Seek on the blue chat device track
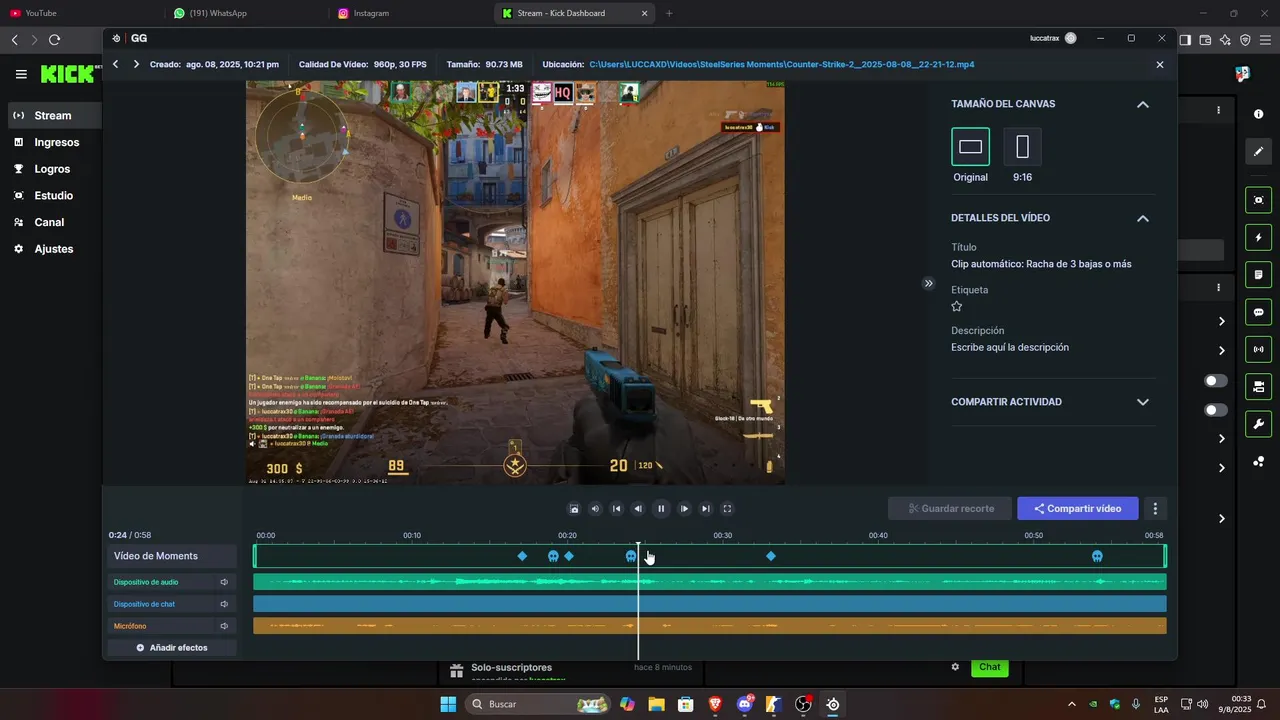1280x720 pixels. pos(710,604)
